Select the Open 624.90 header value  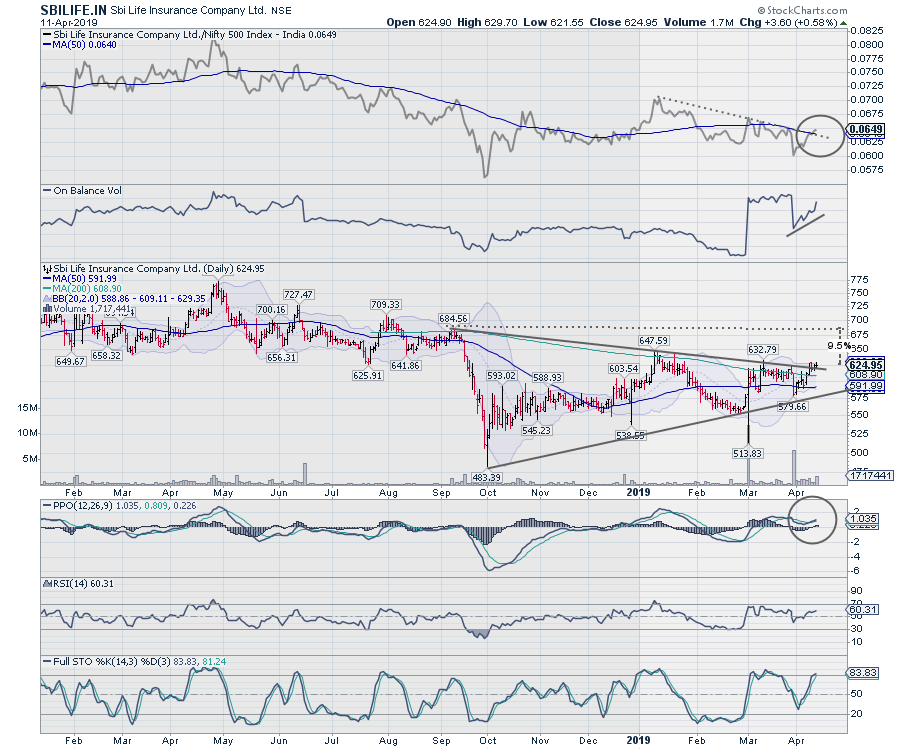(x=418, y=22)
